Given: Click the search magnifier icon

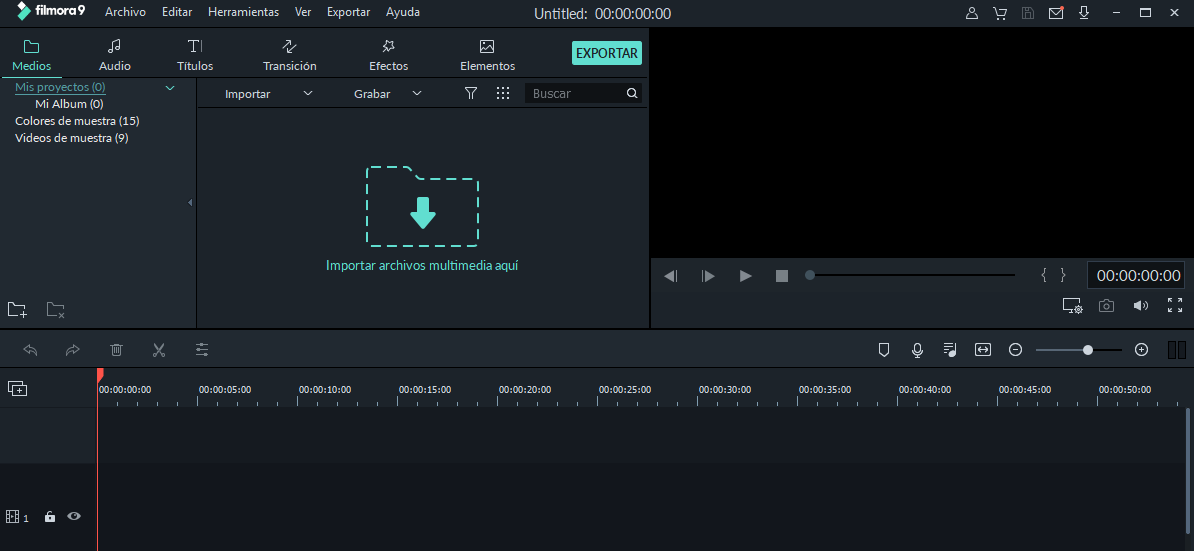Looking at the screenshot, I should [632, 94].
